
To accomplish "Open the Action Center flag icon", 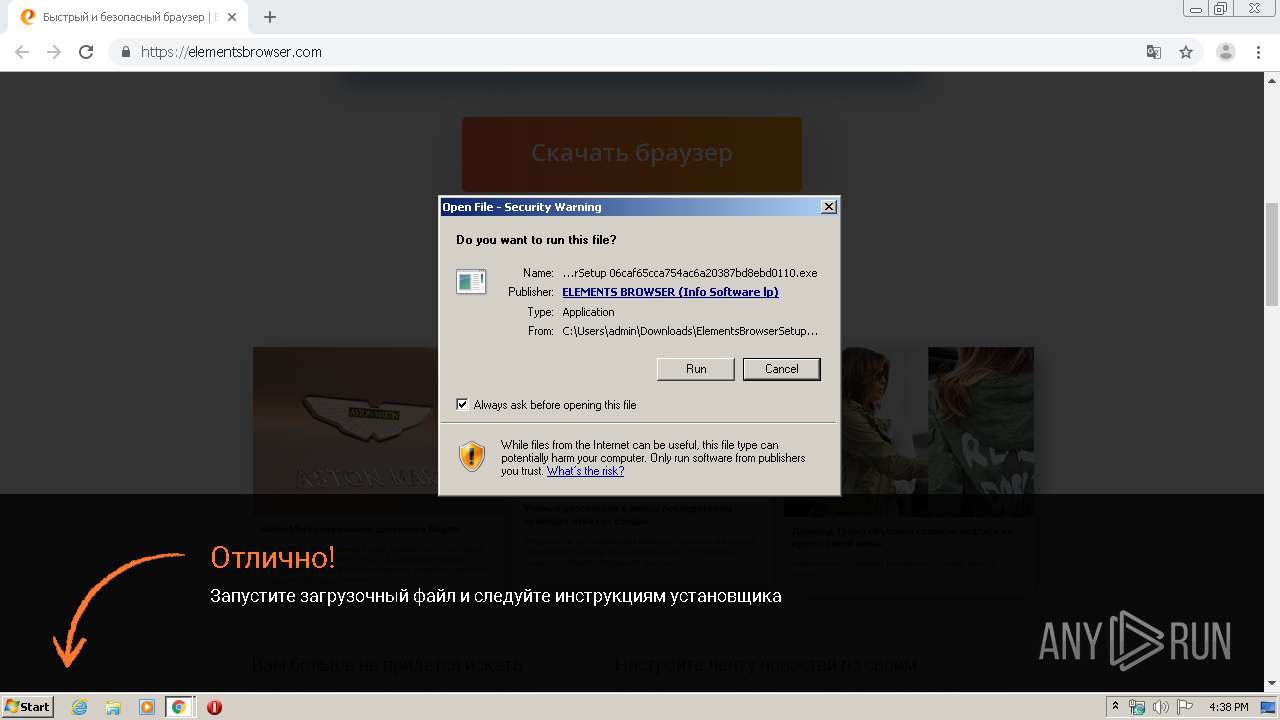I will pyautogui.click(x=1185, y=707).
